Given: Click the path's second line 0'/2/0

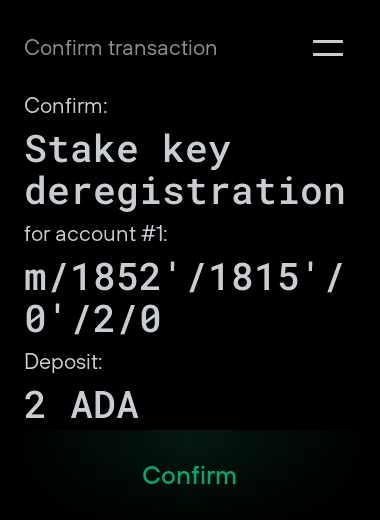Looking at the screenshot, I should 93,320.
